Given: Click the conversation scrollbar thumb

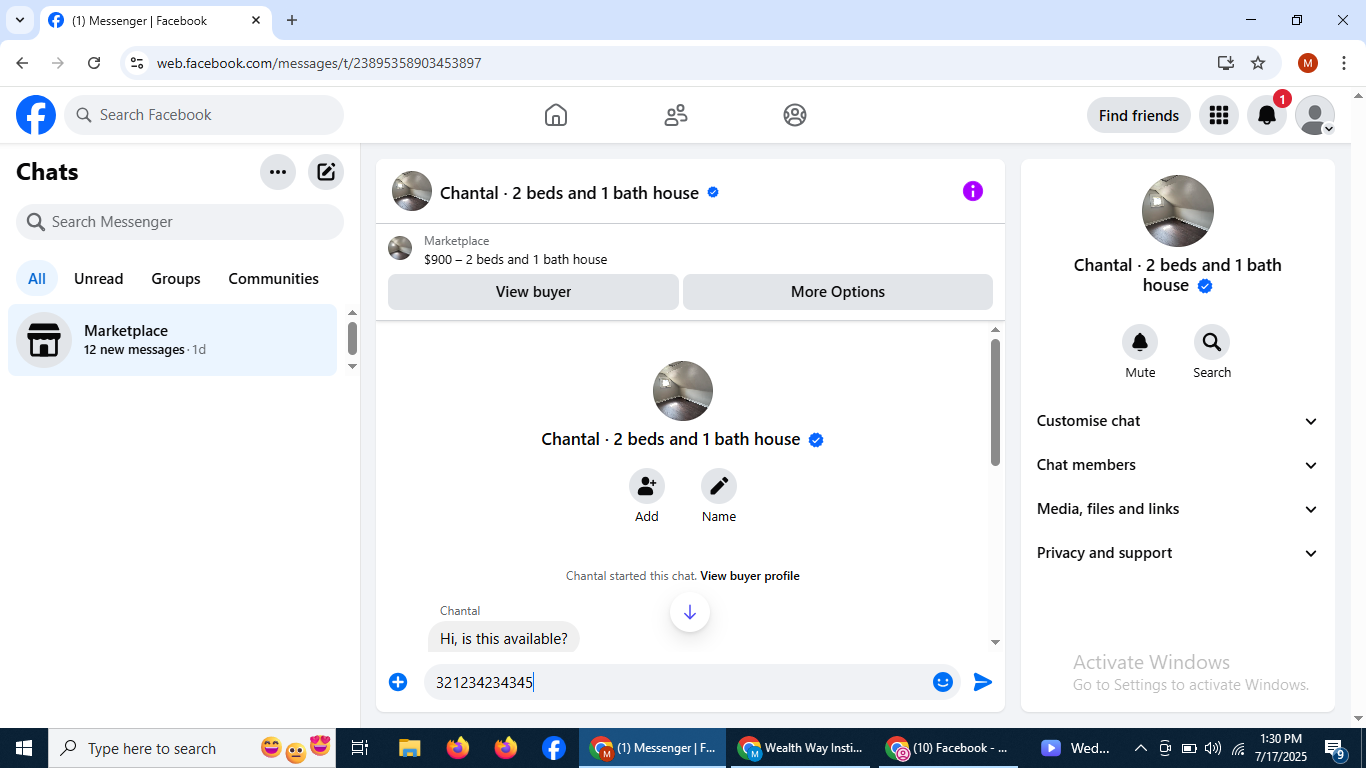Looking at the screenshot, I should (x=995, y=402).
